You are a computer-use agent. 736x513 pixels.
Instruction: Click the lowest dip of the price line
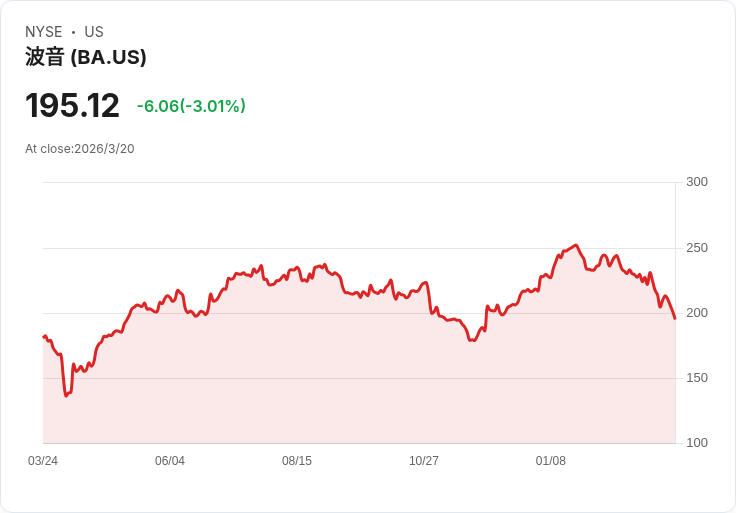click(x=66, y=395)
